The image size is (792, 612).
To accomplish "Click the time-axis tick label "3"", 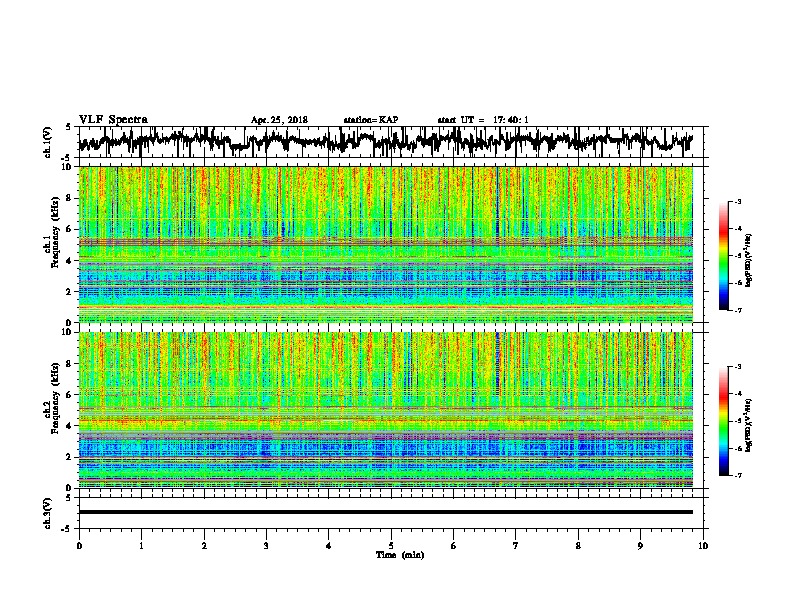I will pyautogui.click(x=266, y=546).
